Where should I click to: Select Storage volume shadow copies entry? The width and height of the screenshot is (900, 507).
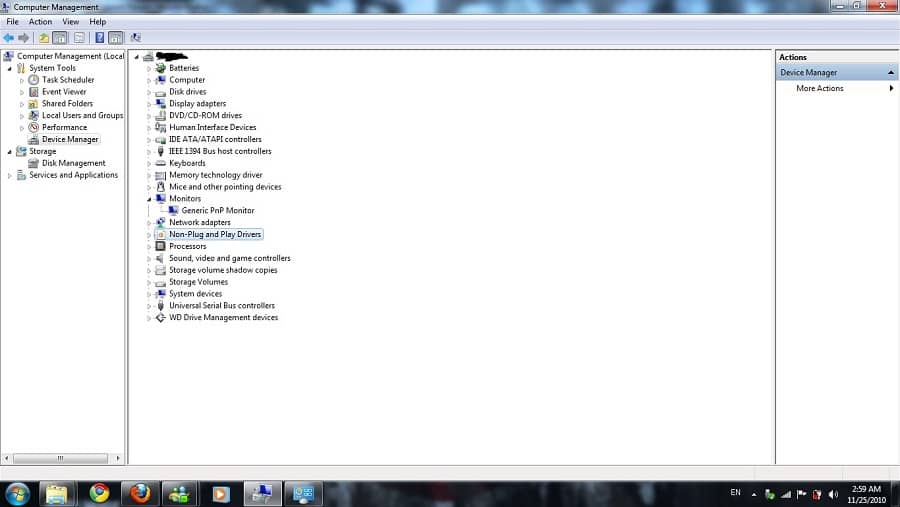223,270
